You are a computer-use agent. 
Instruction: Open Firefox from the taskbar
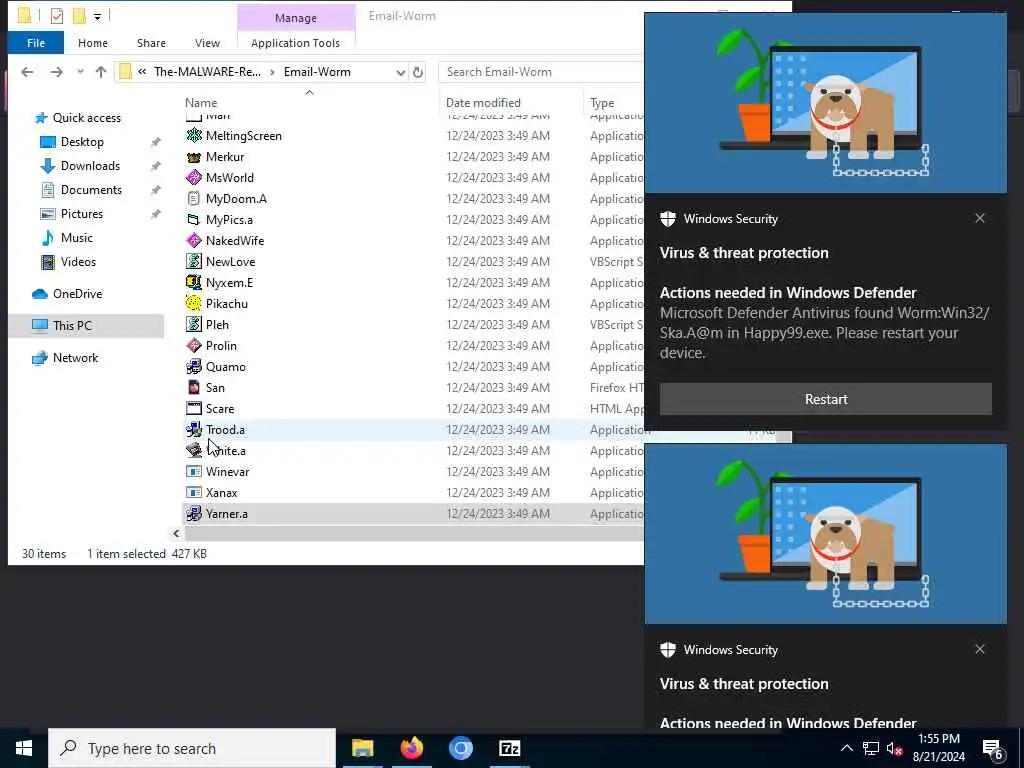click(x=411, y=748)
